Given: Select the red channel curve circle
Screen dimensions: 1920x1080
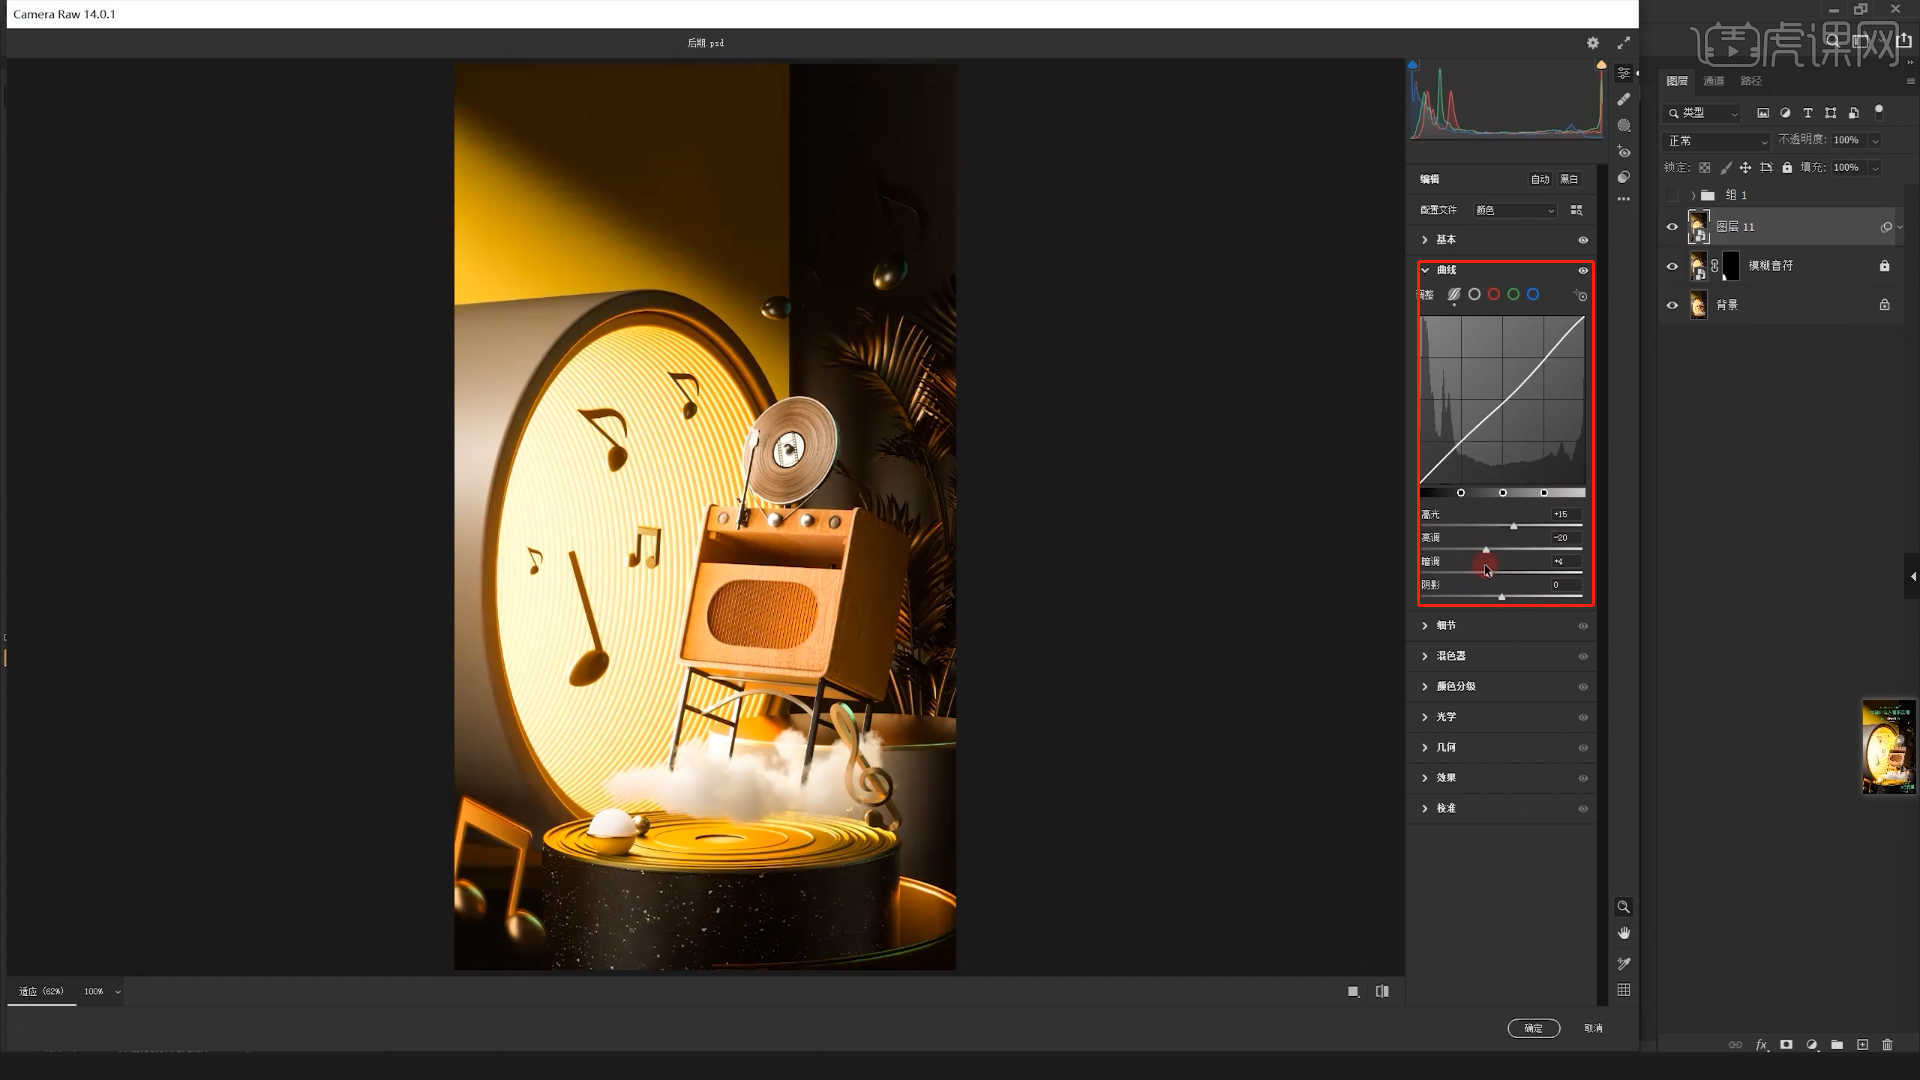Looking at the screenshot, I should coord(1494,294).
